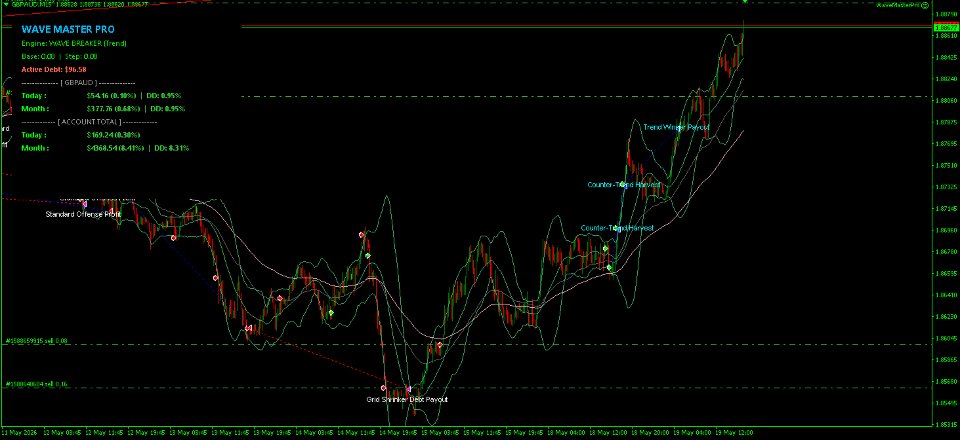The image size is (960, 440).
Task: Click the green arrow marker above the last candle
Action: [x=744, y=2]
